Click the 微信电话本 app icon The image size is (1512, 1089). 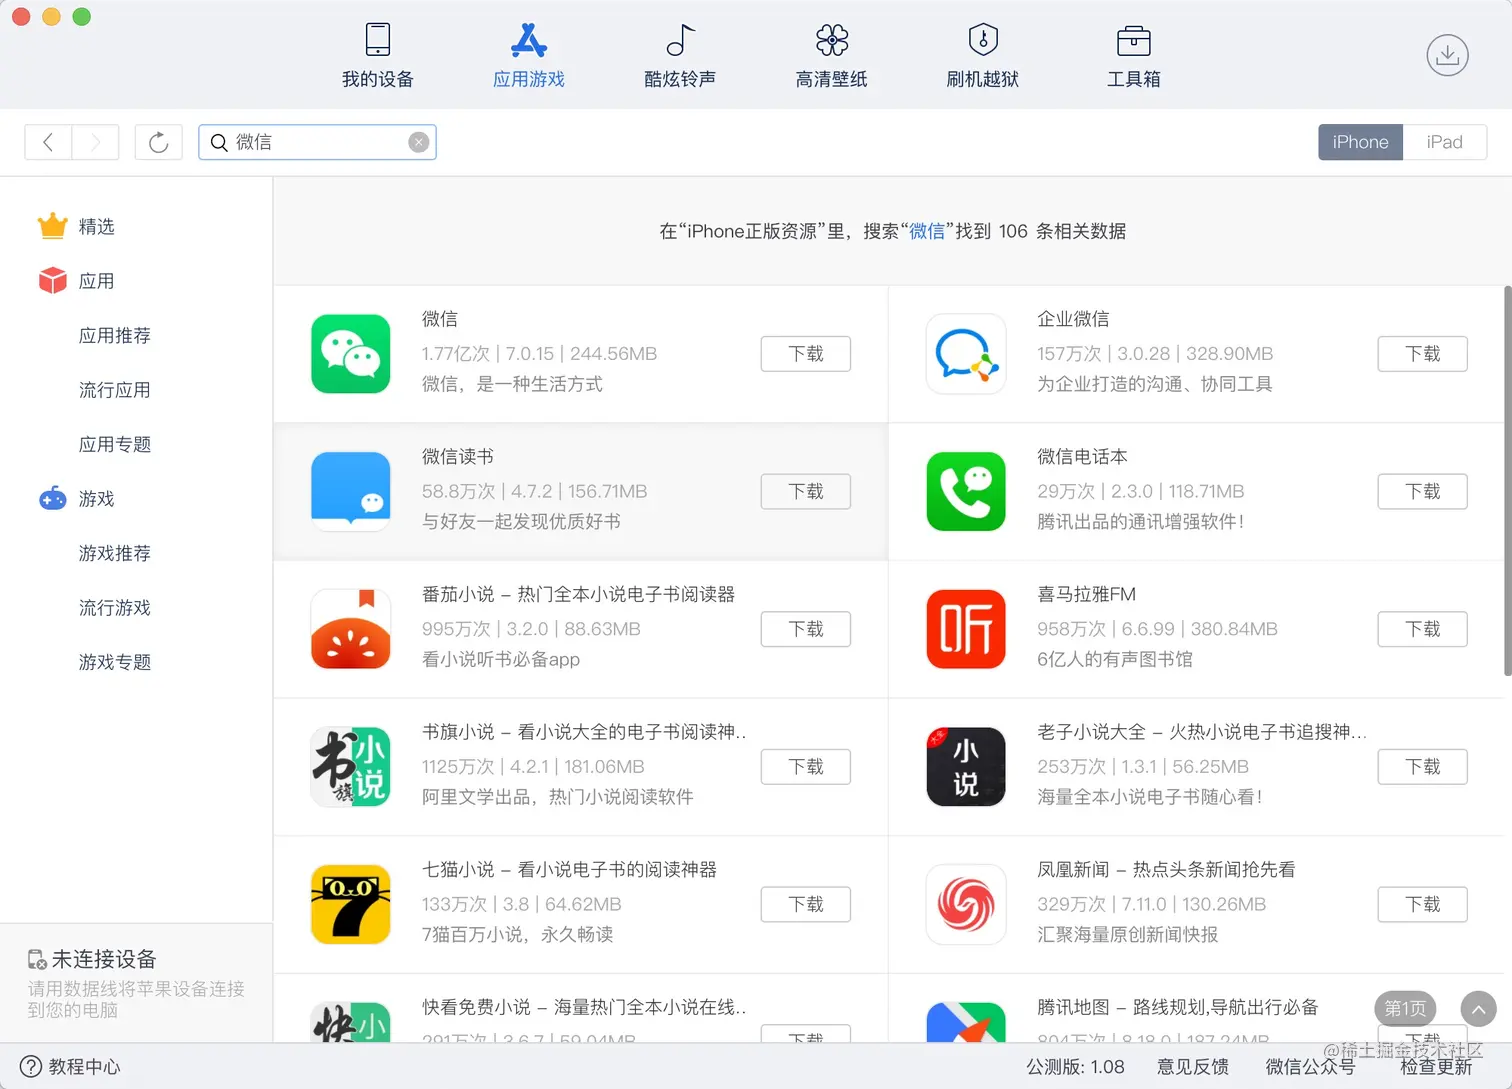[x=965, y=491]
